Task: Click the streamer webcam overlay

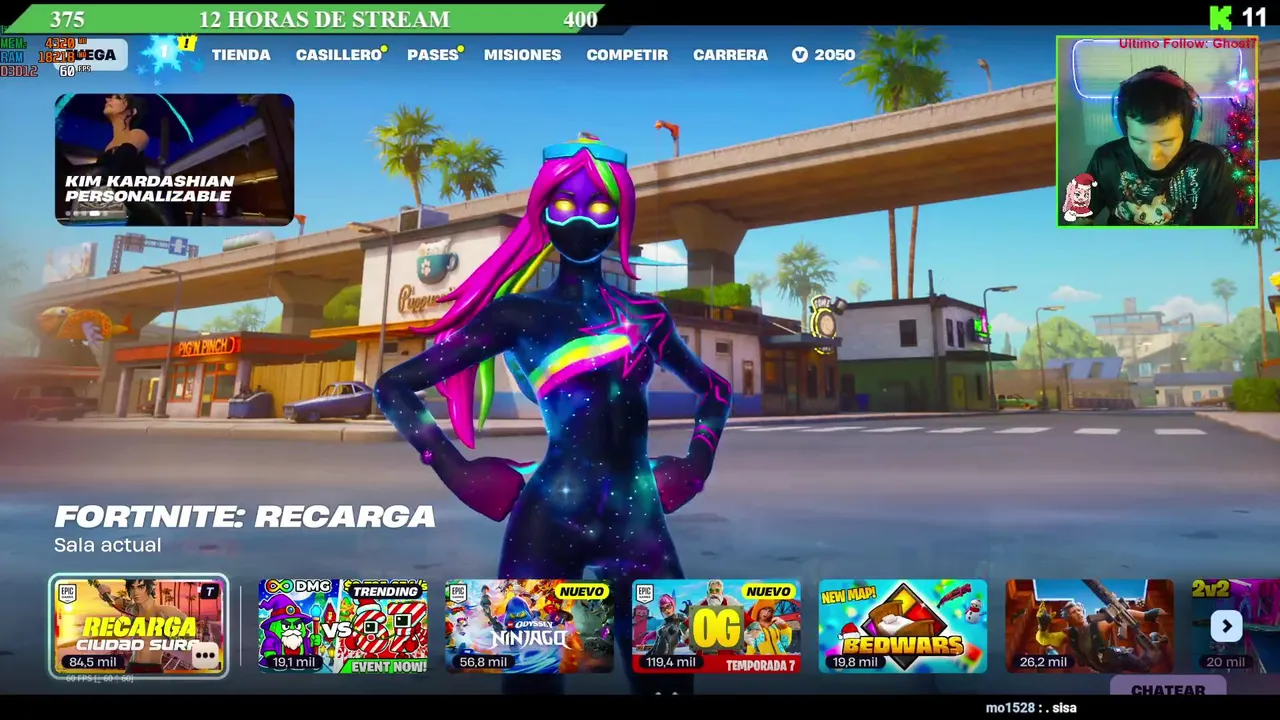Action: [1157, 132]
